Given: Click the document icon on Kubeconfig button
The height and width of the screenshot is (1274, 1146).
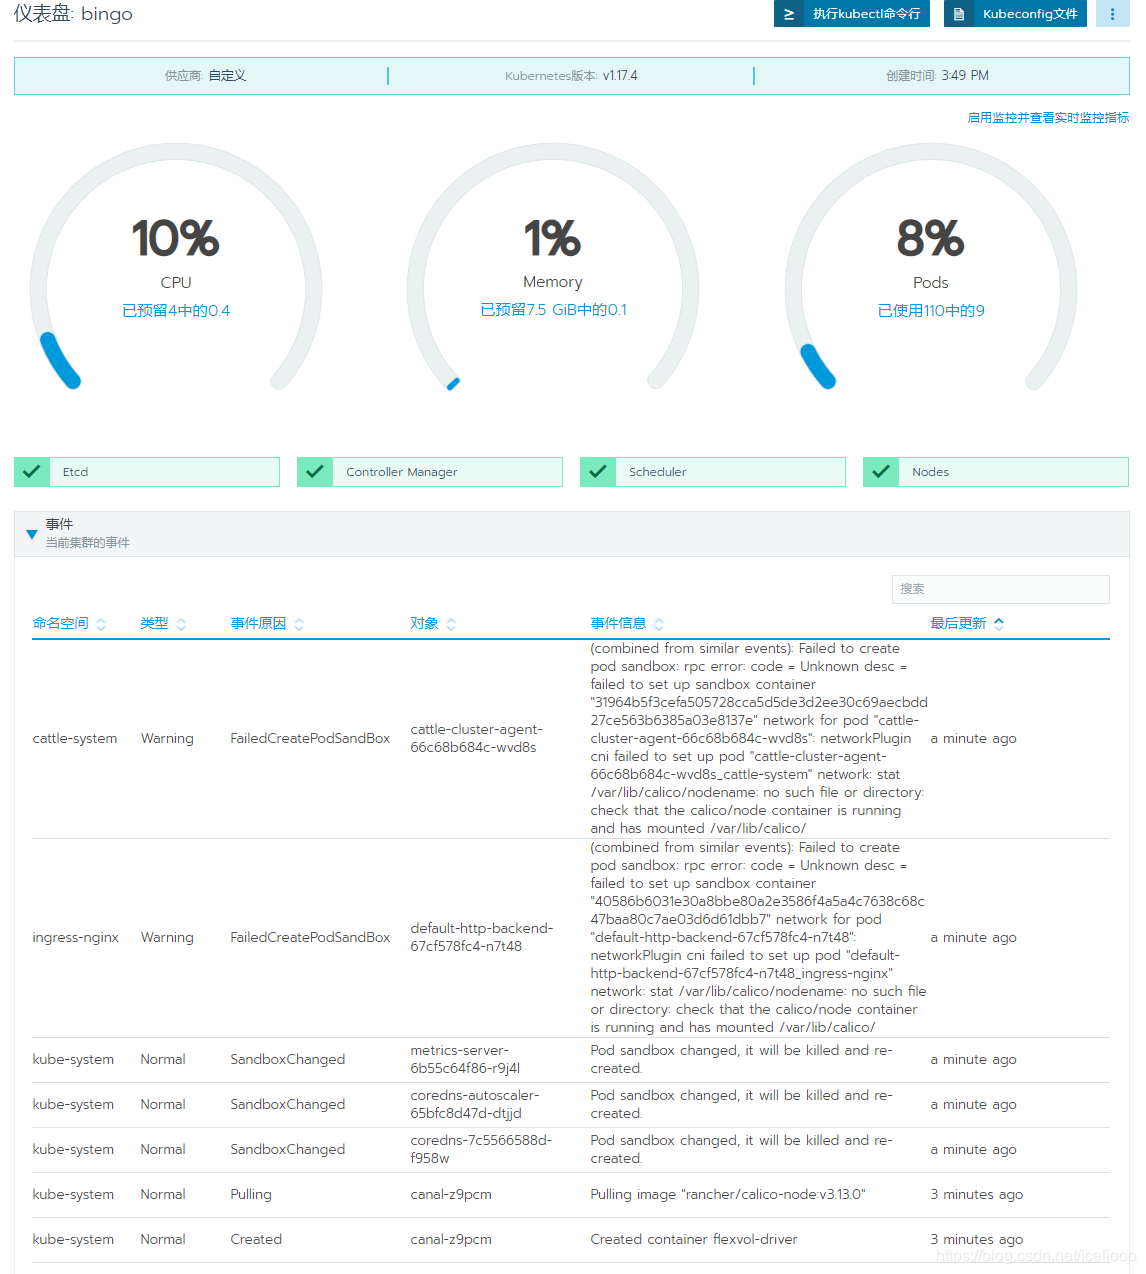Looking at the screenshot, I should (959, 14).
